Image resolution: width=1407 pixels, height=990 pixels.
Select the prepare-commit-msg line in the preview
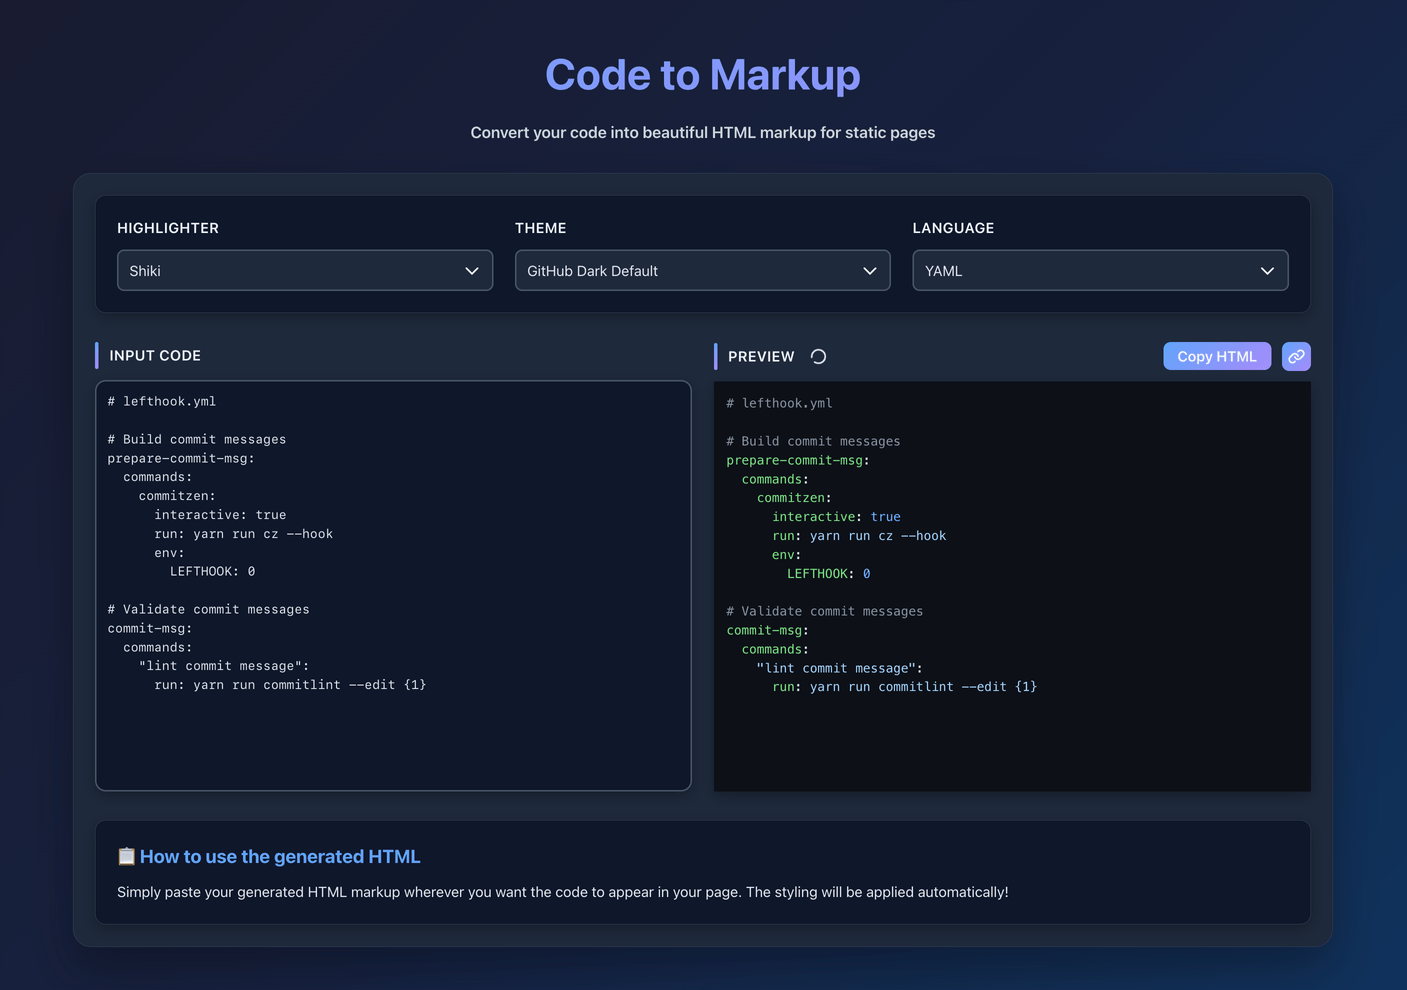tap(797, 460)
